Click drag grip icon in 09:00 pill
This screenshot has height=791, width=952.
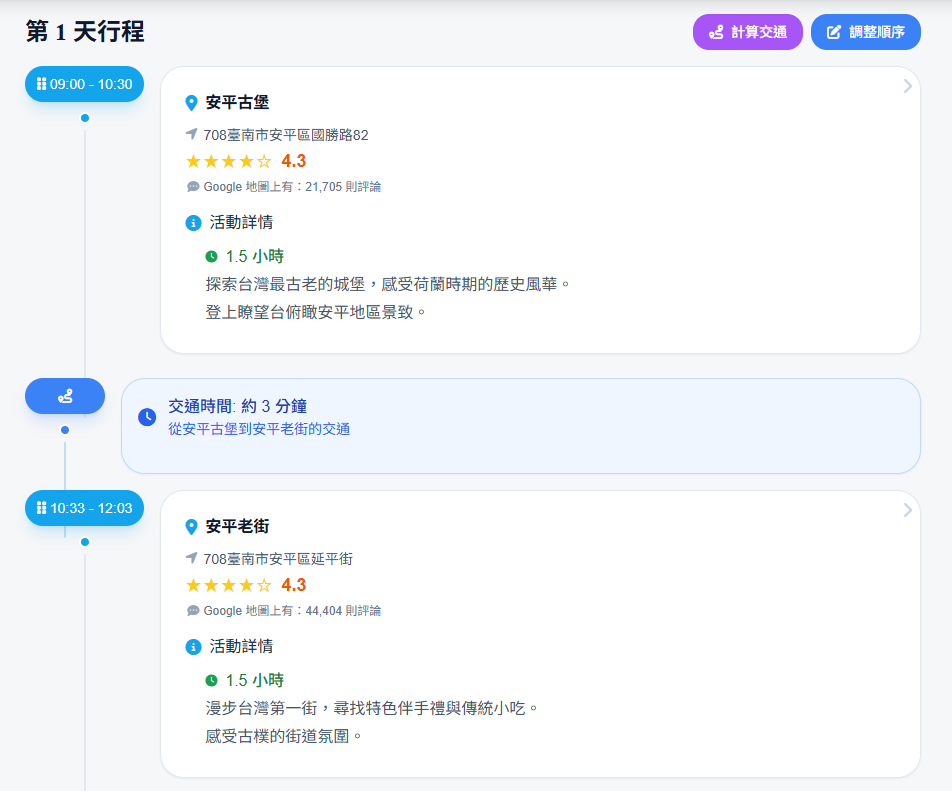tap(41, 84)
